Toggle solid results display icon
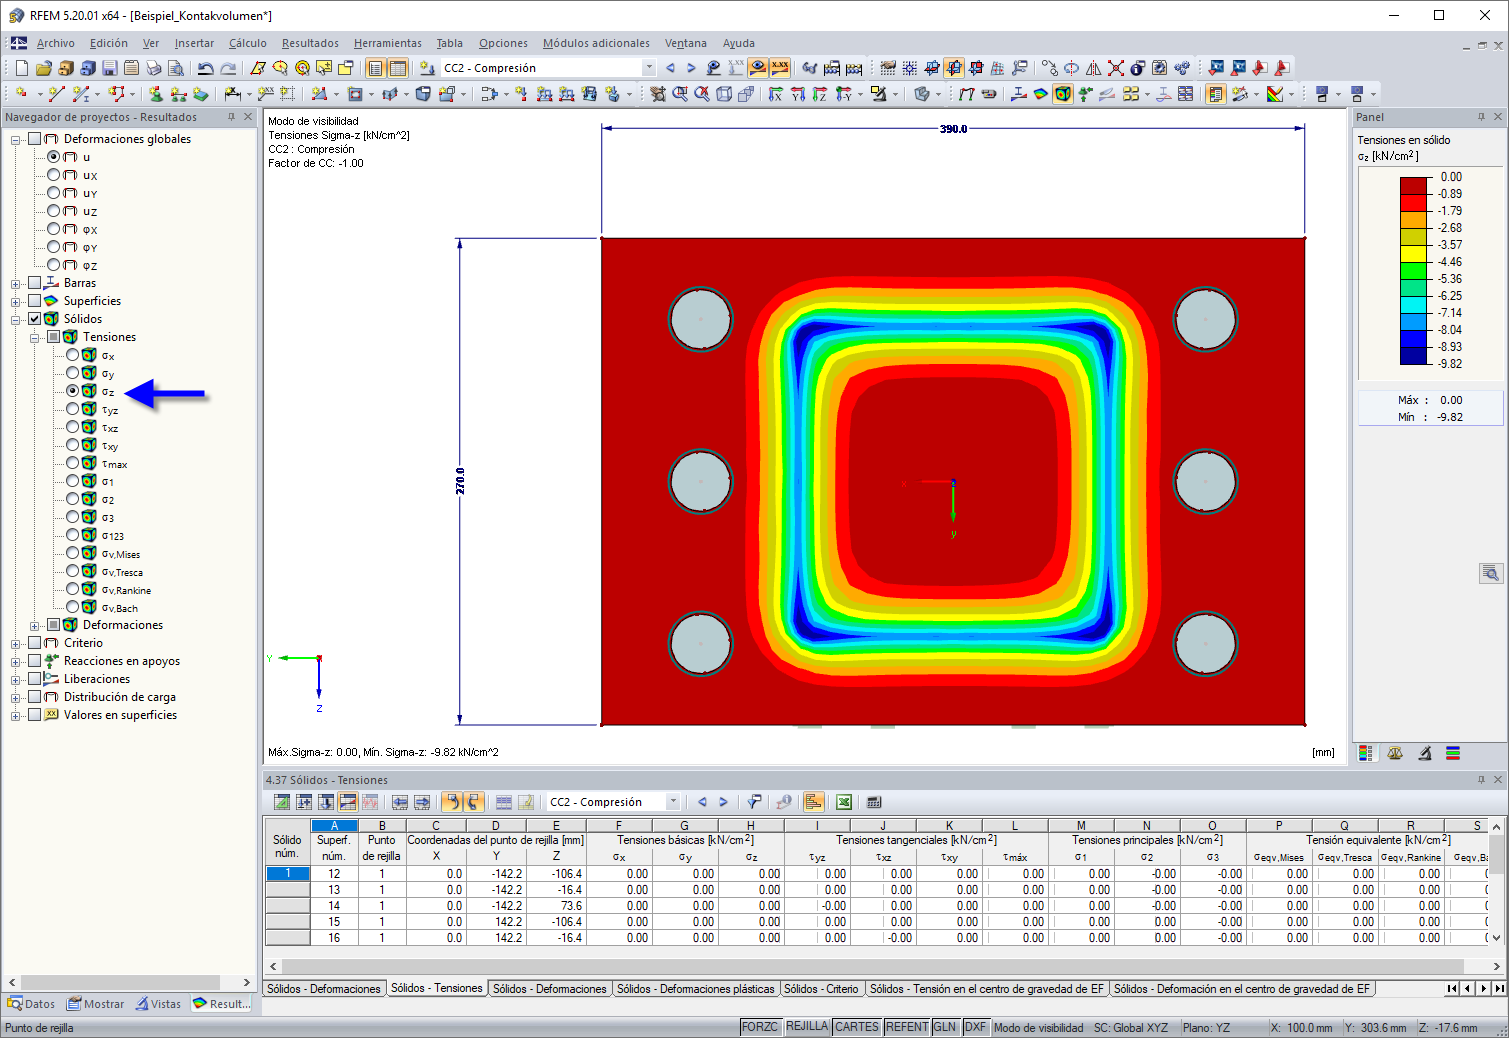Screen dimensions: 1509x1038 tap(1063, 94)
